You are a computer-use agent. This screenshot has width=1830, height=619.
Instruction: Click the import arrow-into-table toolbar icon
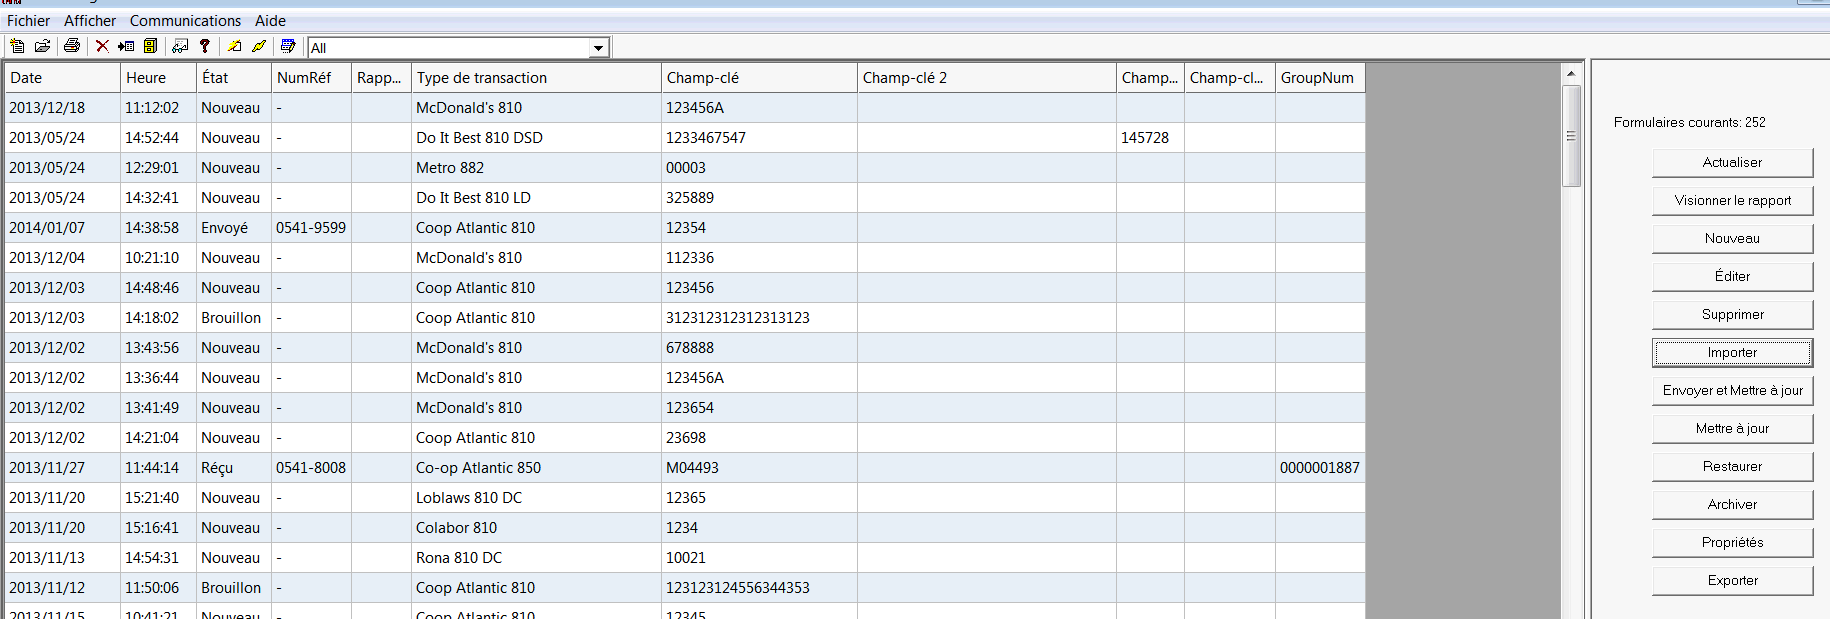126,46
